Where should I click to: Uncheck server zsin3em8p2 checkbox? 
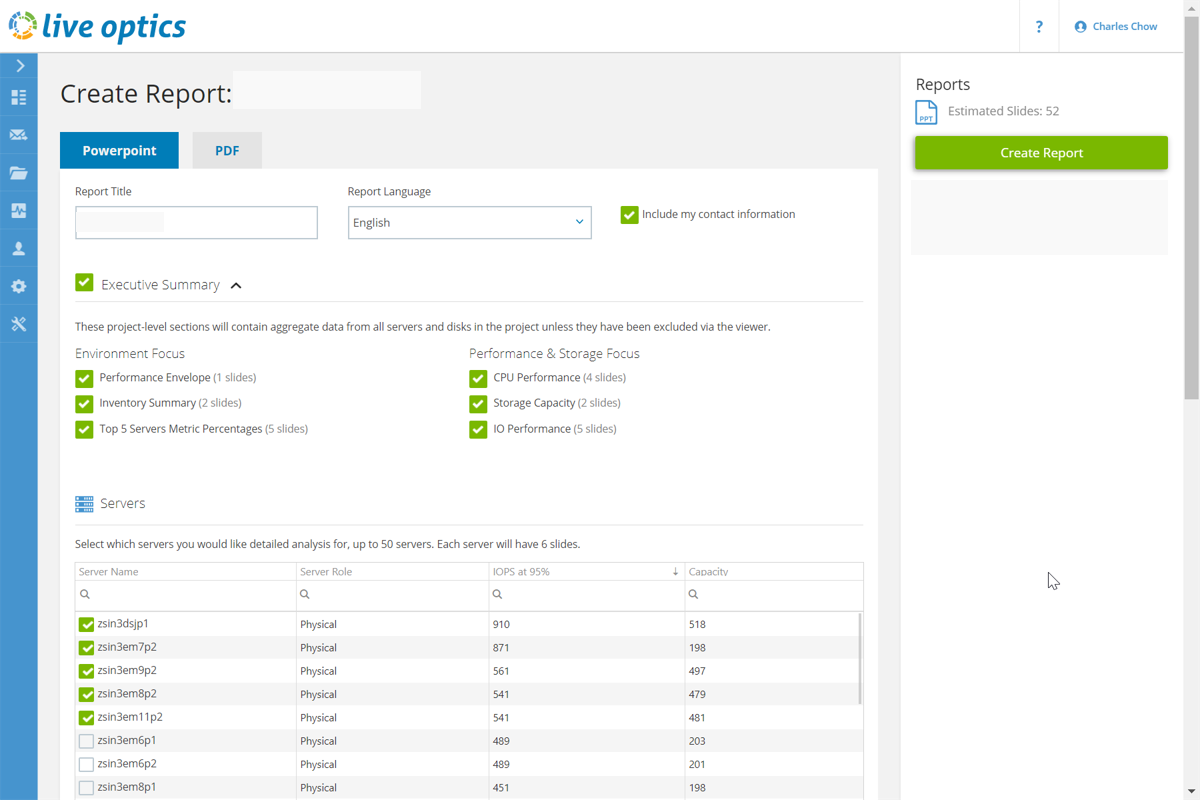86,694
